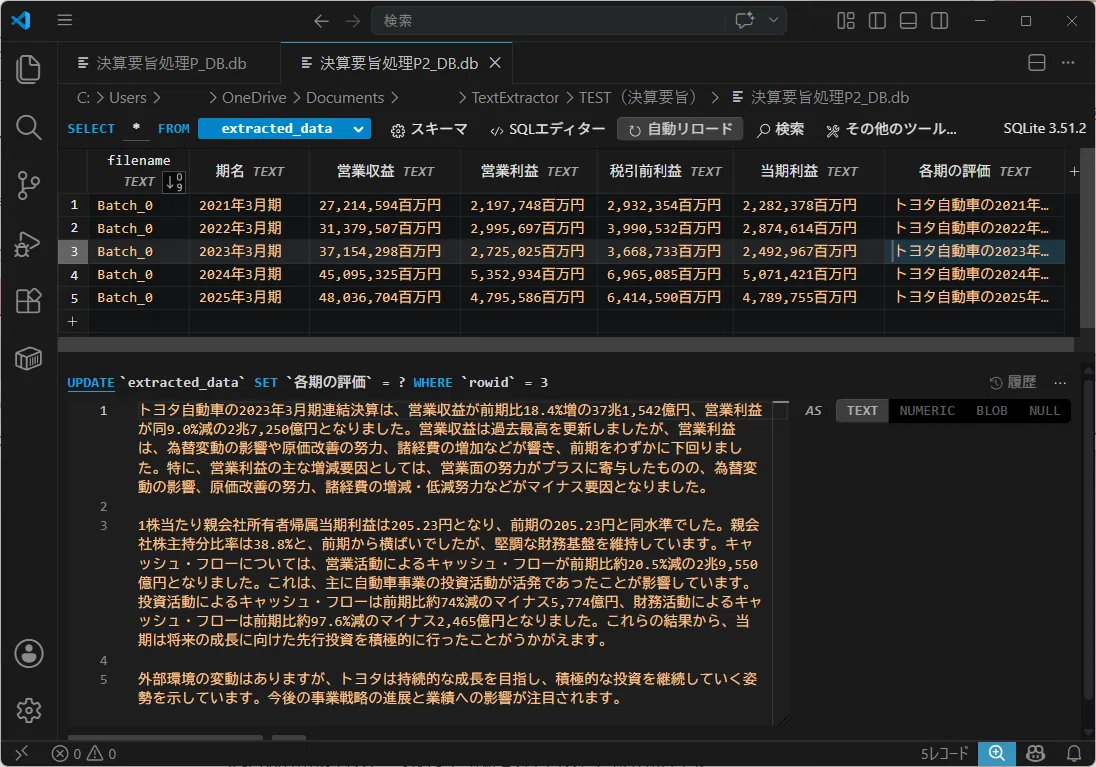Open the 履歴 history button
The width and height of the screenshot is (1096, 767).
click(x=1013, y=382)
